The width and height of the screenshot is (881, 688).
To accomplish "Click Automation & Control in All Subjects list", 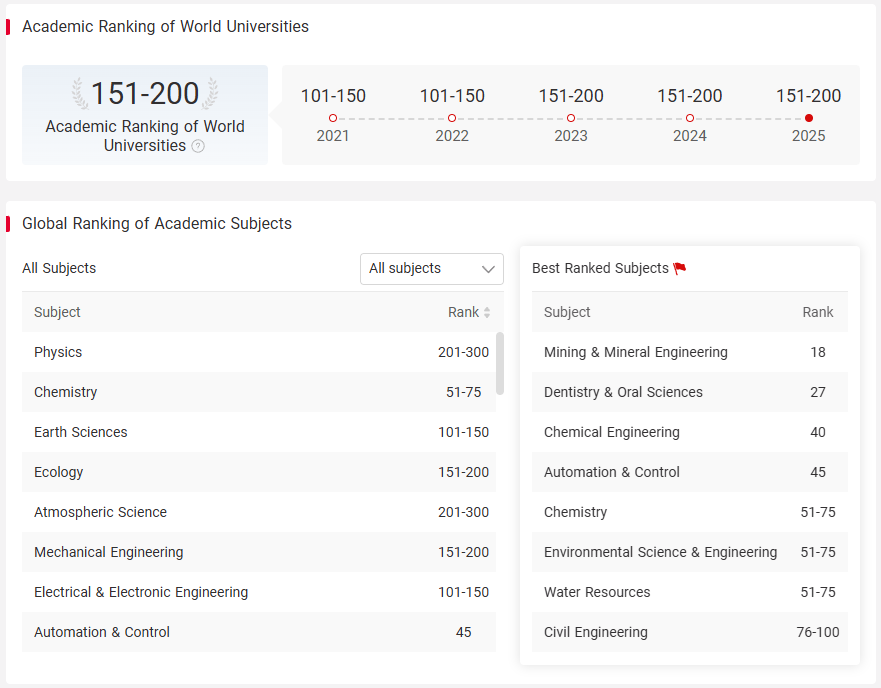I will (258, 632).
